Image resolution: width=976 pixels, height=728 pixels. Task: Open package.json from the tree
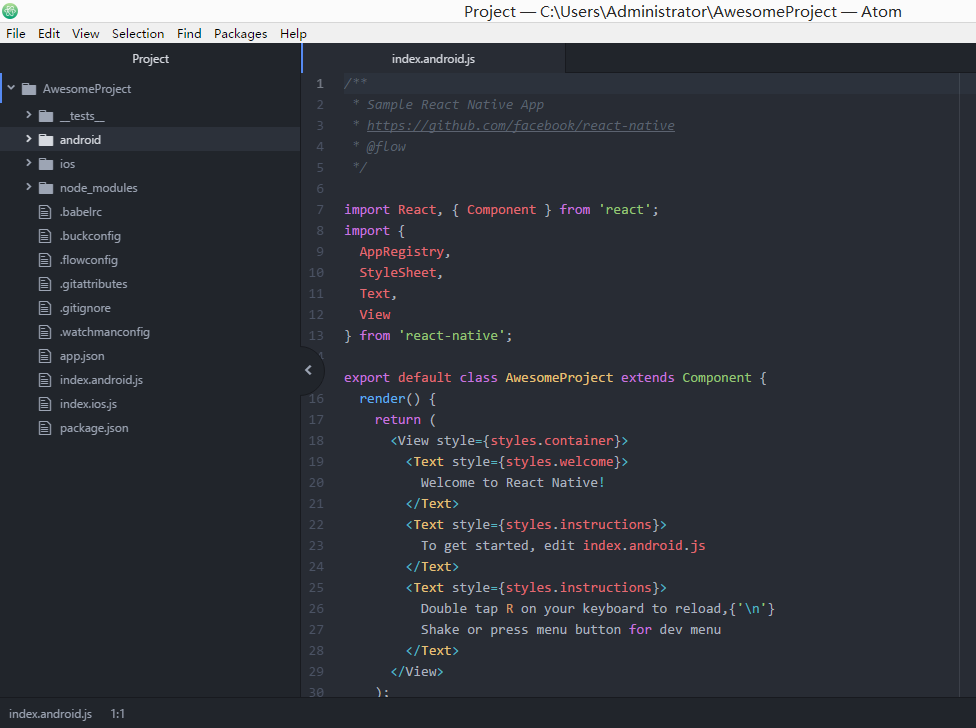coord(94,428)
